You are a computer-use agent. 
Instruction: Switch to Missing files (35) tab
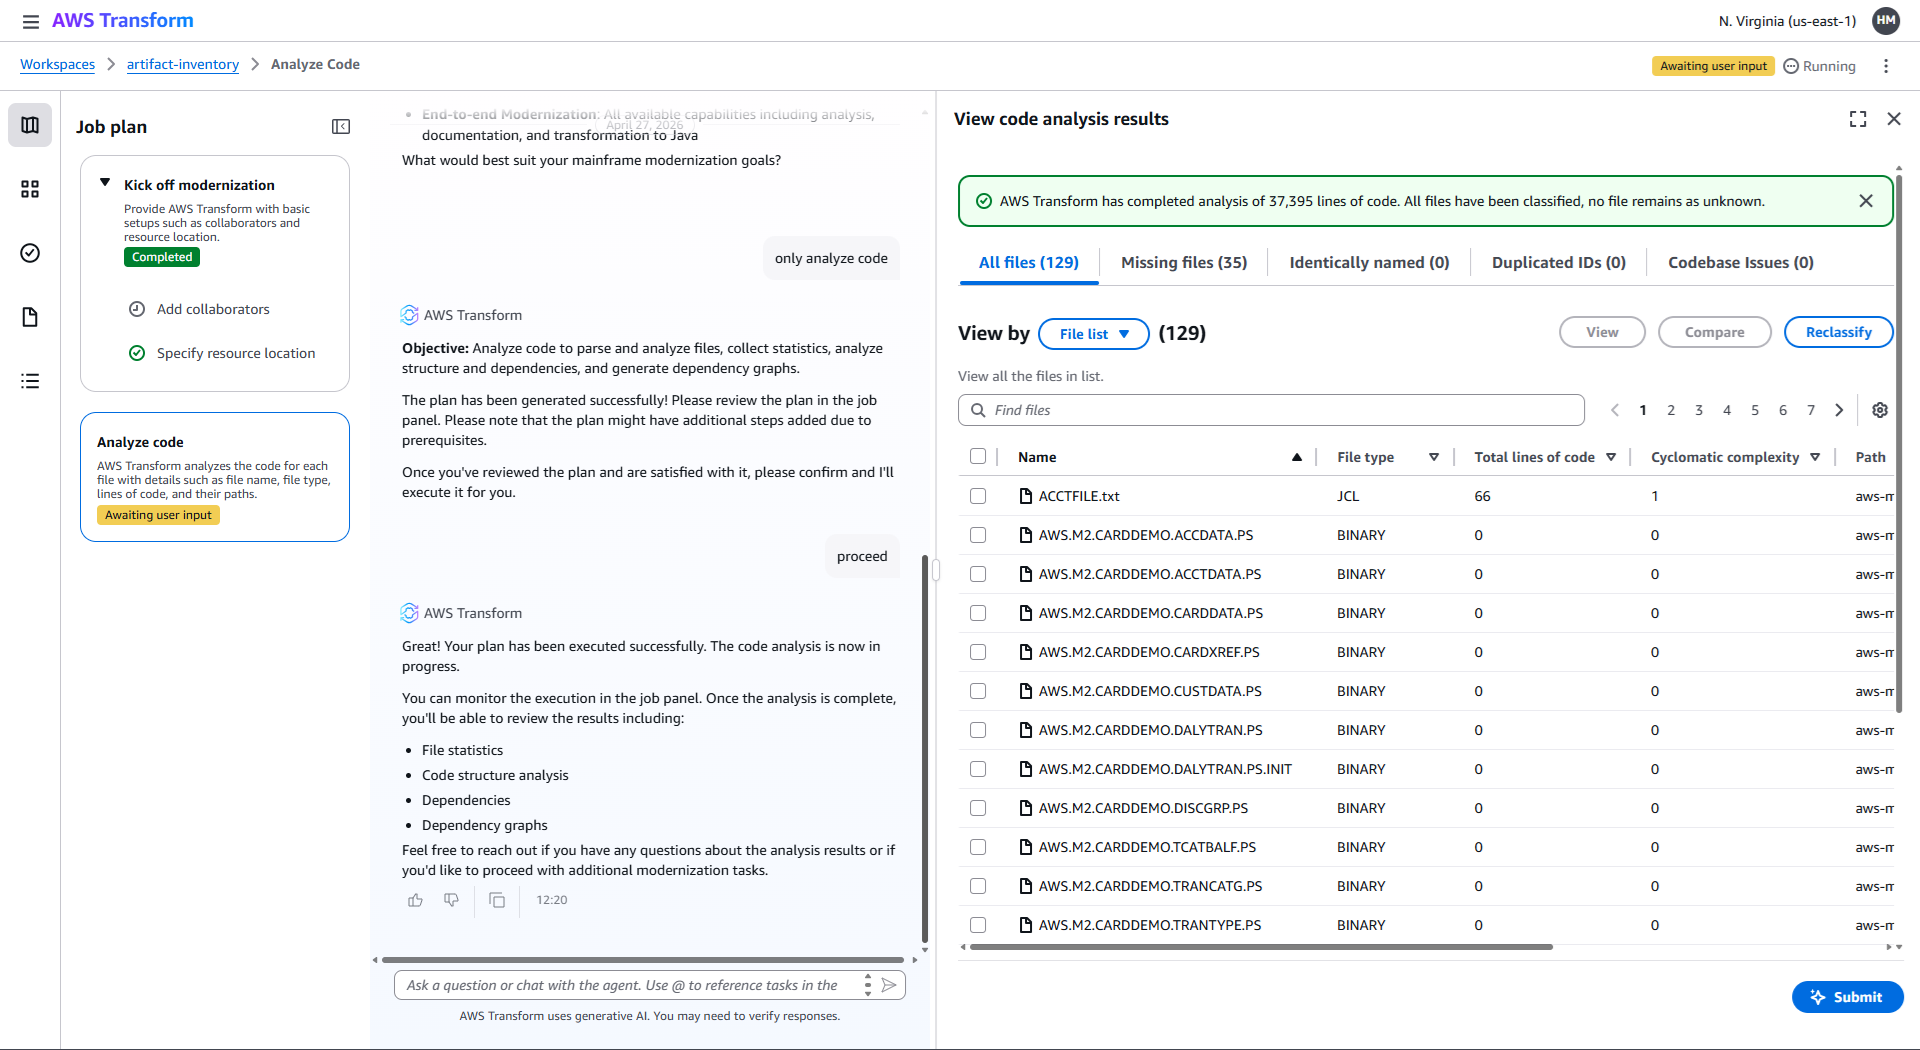coord(1184,263)
